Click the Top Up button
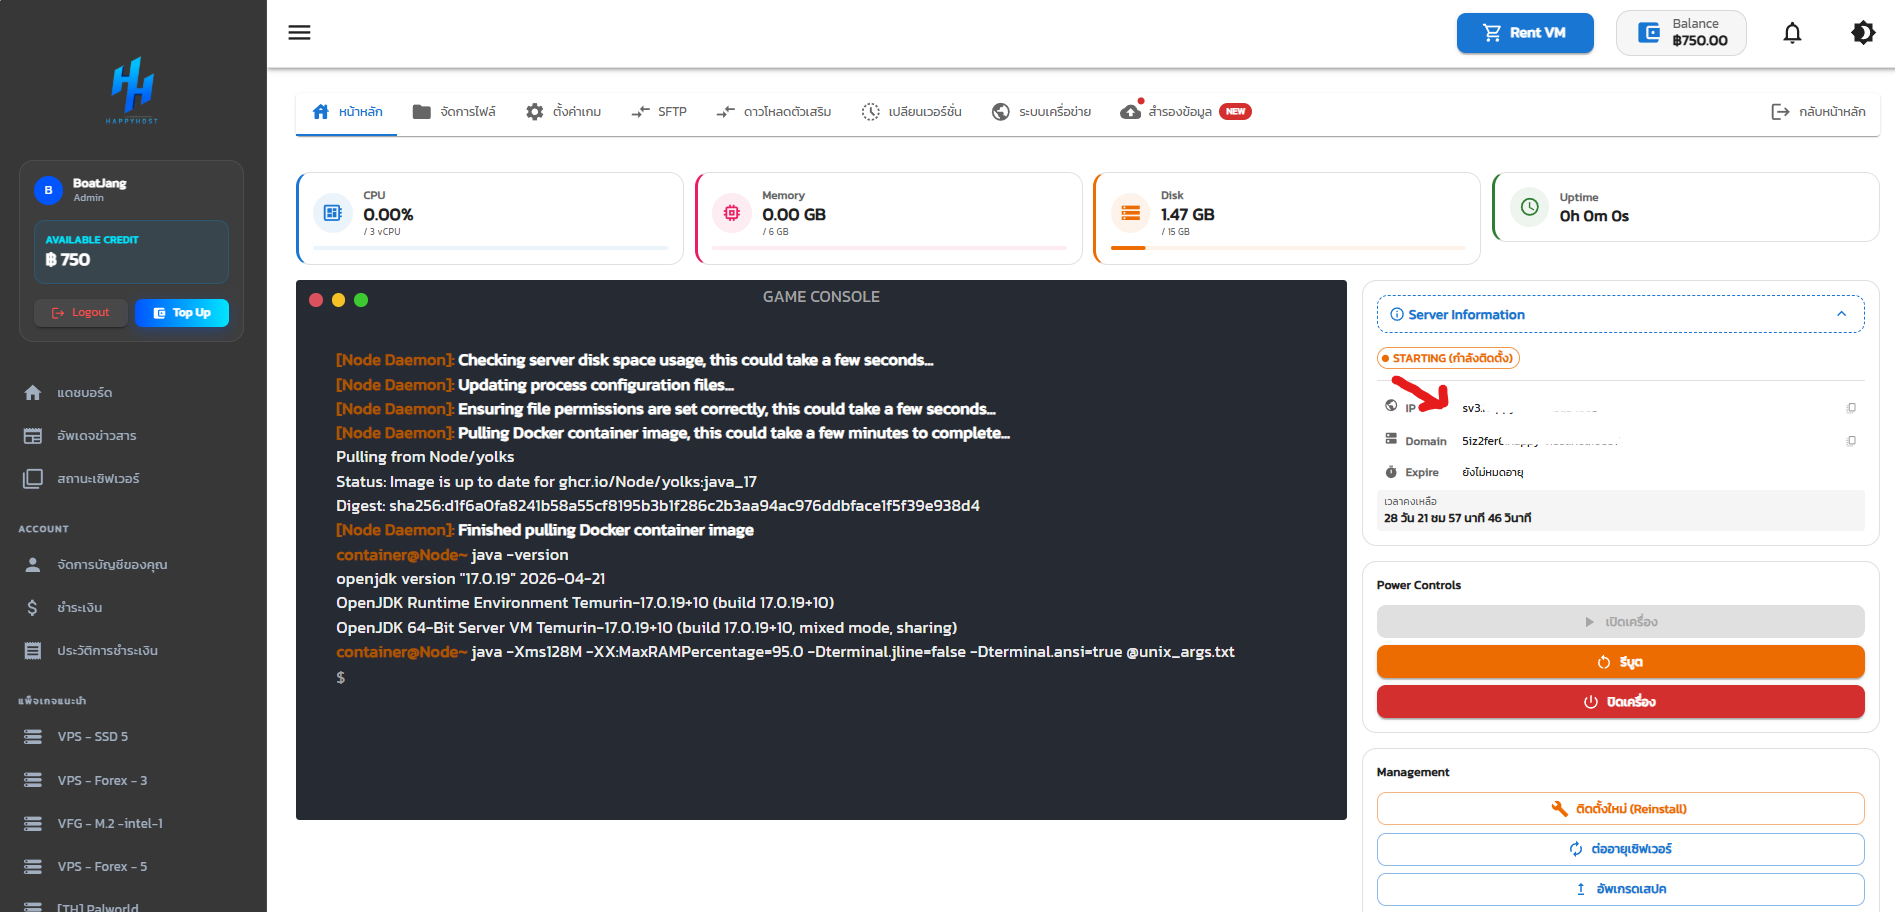Image resolution: width=1895 pixels, height=912 pixels. pos(182,313)
